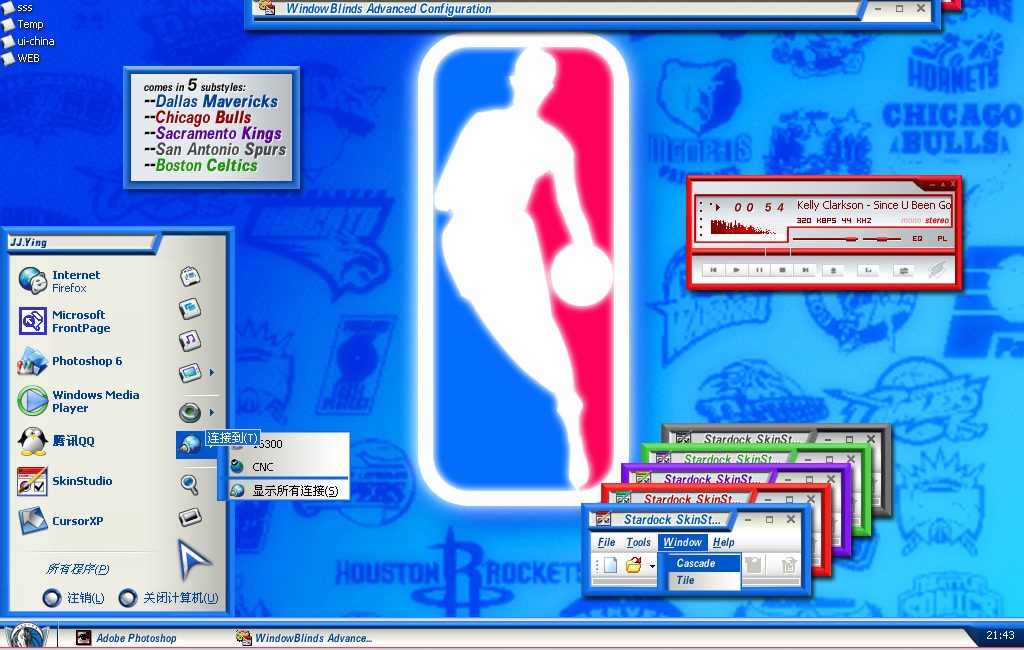Image resolution: width=1024 pixels, height=650 pixels.
Task: Open the sss desktop folder
Action: click(x=17, y=8)
